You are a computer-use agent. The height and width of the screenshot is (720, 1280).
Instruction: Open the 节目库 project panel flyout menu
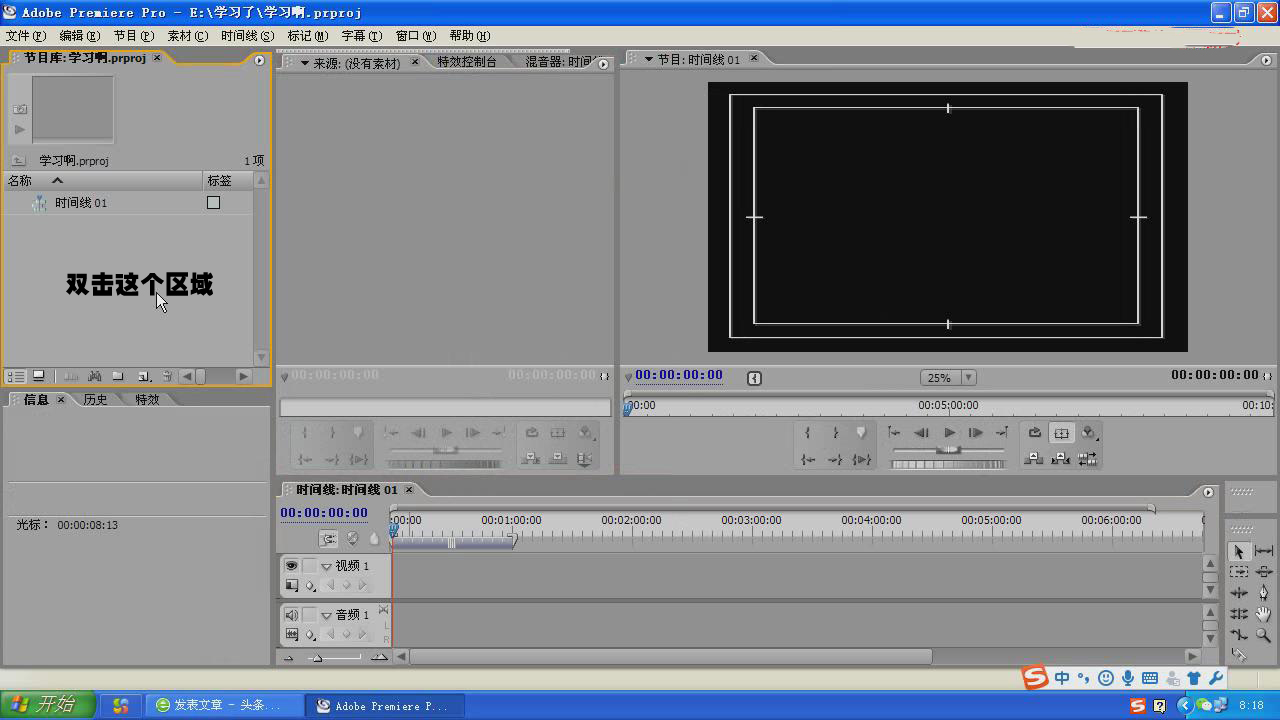click(x=260, y=60)
